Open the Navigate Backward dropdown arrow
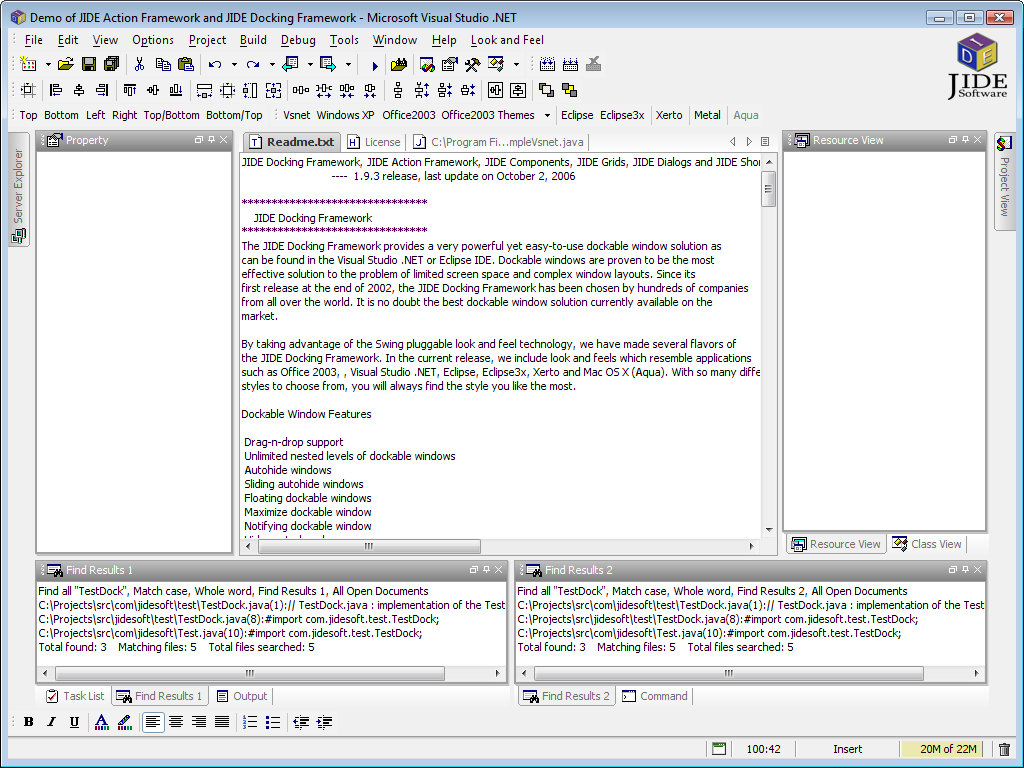The height and width of the screenshot is (768, 1024). [x=310, y=65]
